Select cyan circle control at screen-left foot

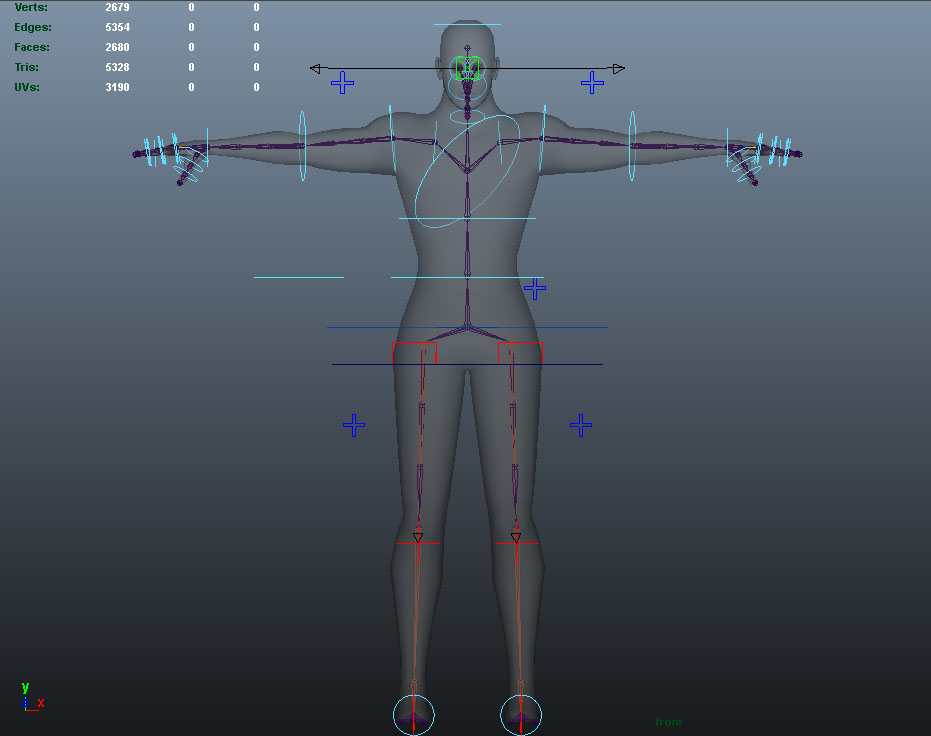[x=414, y=715]
